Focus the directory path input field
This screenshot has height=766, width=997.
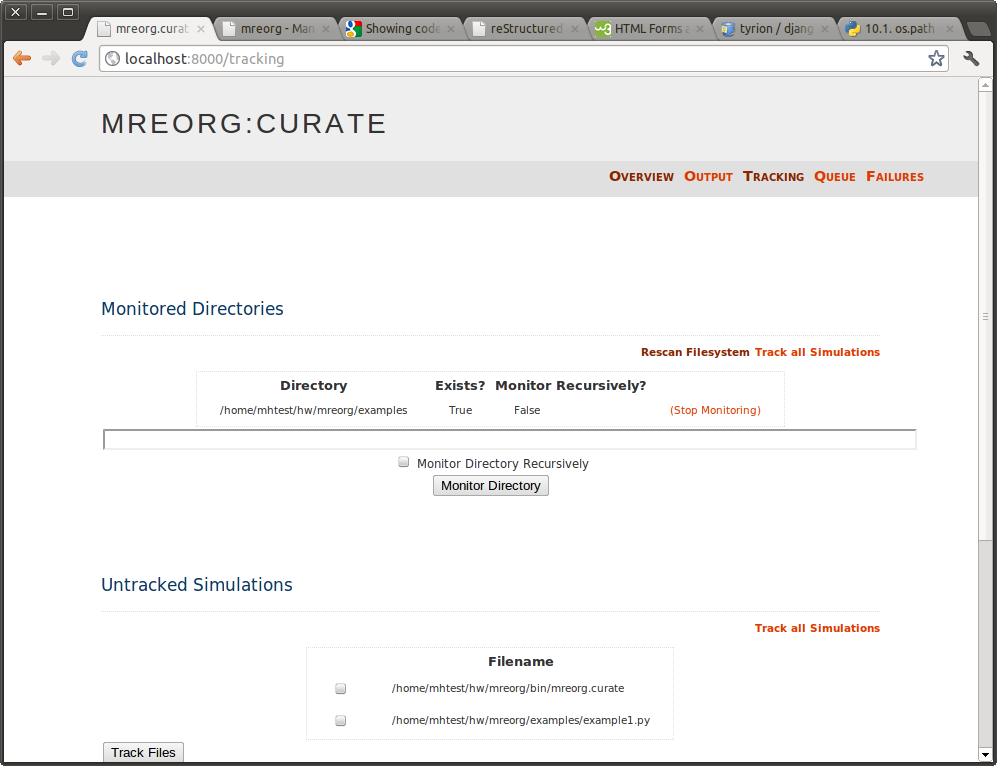(509, 439)
